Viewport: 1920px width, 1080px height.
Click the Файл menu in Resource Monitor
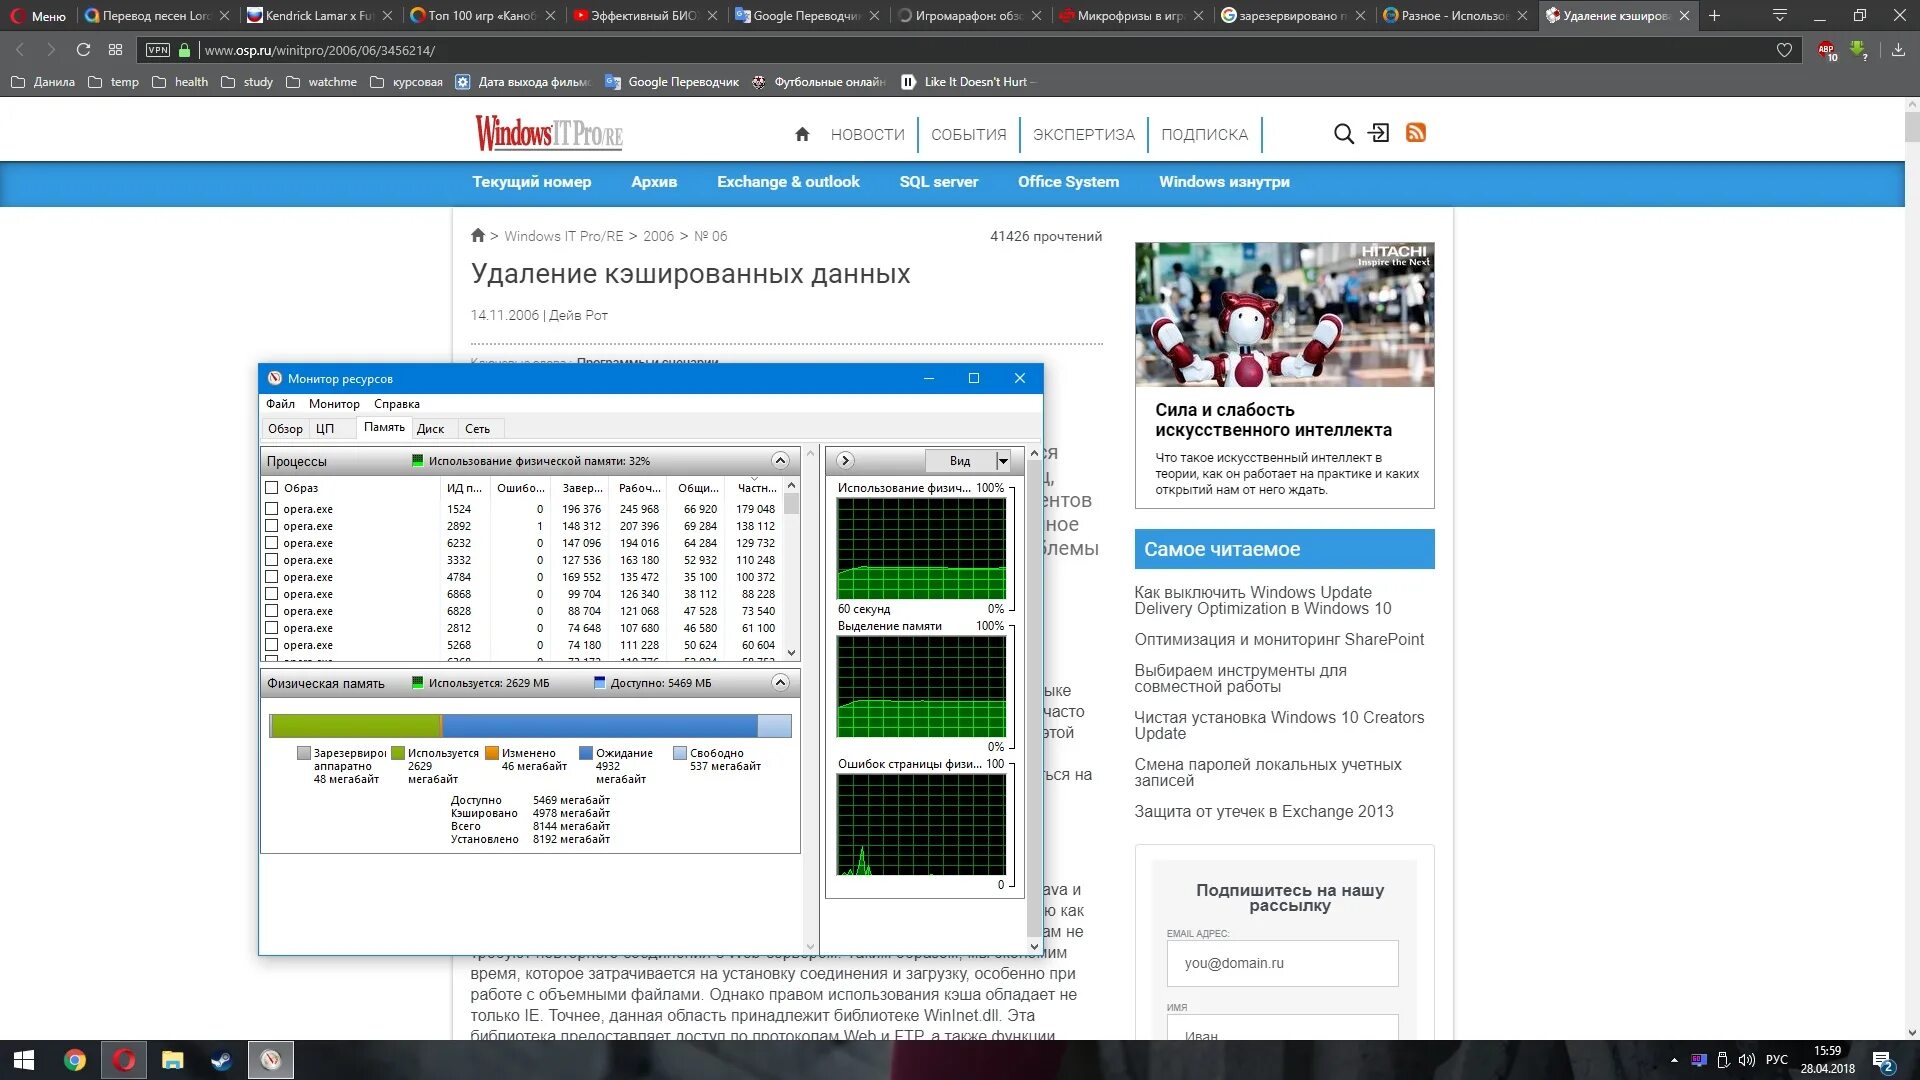point(280,404)
